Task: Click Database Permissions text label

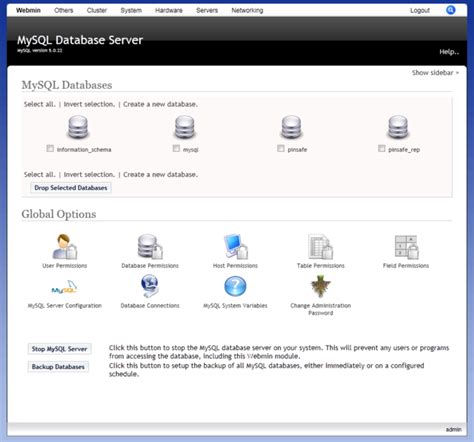Action: [x=150, y=266]
